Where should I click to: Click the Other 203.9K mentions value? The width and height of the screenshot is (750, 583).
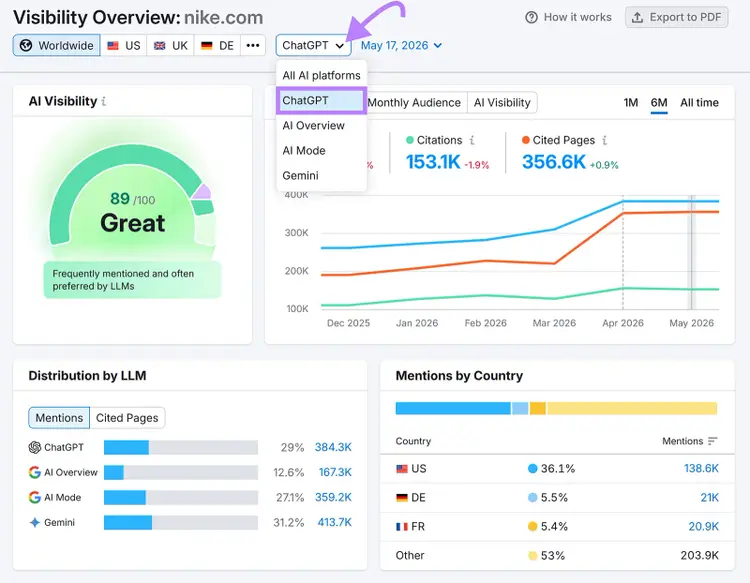point(699,555)
